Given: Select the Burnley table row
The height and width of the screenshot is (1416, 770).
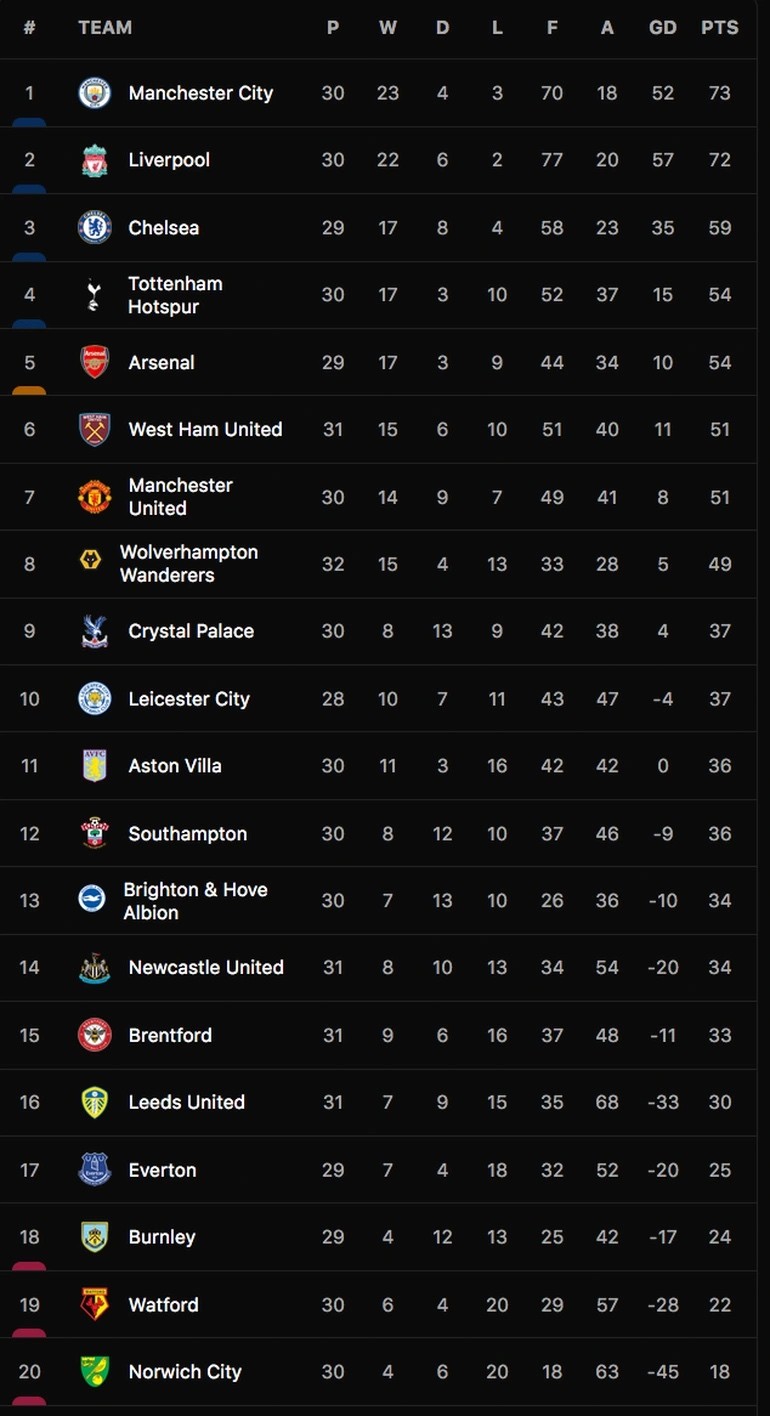Looking at the screenshot, I should pyautogui.click(x=385, y=1236).
